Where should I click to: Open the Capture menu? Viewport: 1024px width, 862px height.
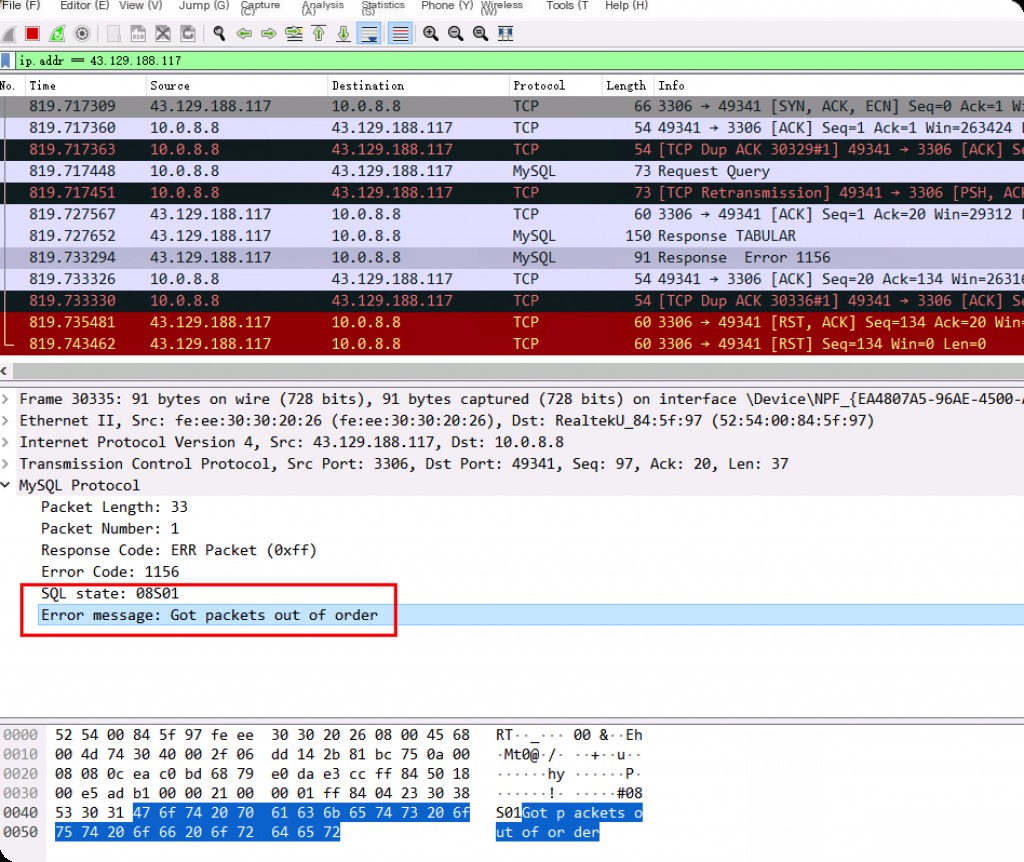point(260,7)
